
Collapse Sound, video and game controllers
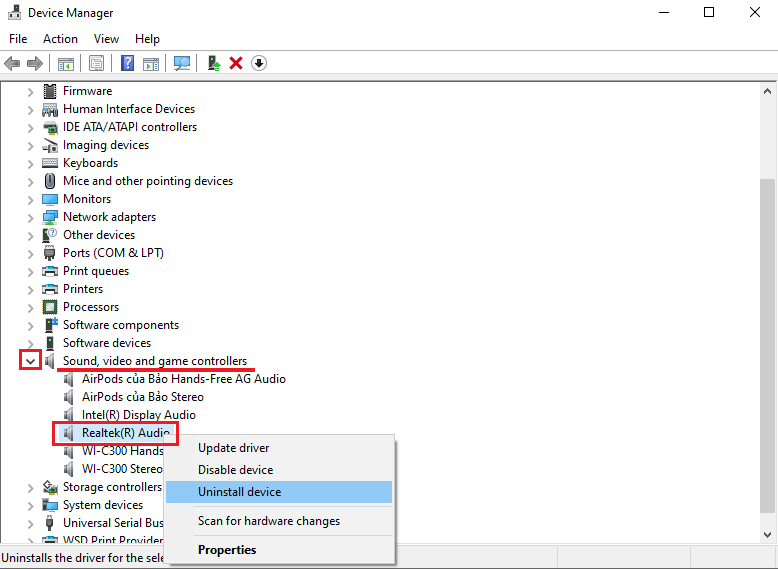click(x=30, y=361)
